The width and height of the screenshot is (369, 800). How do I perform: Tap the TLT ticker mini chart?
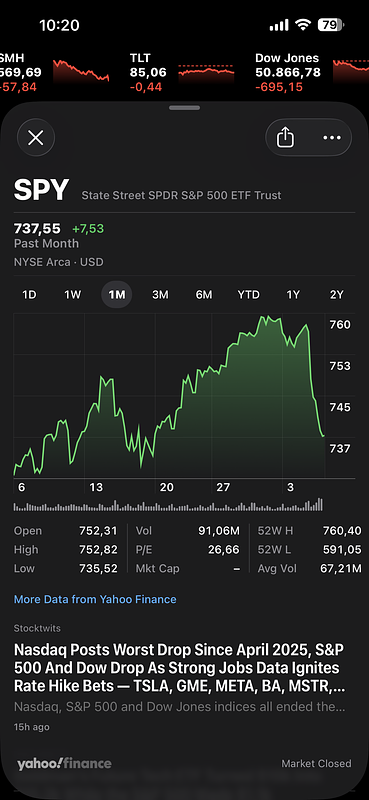point(206,72)
